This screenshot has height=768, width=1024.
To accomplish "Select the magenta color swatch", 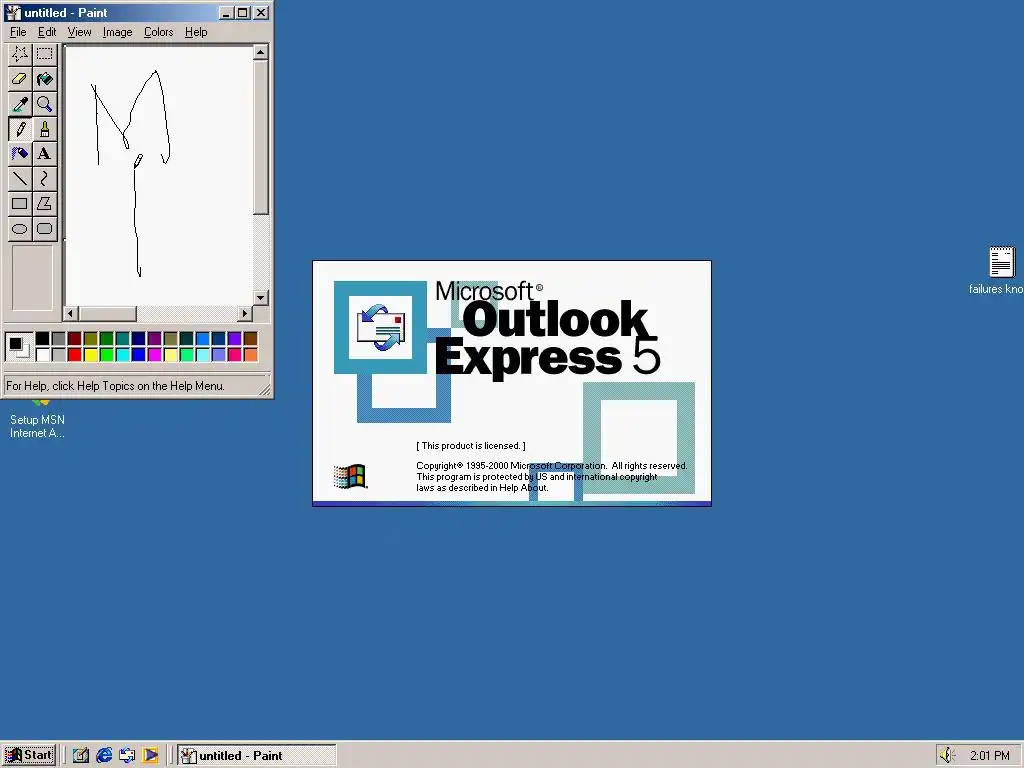I will coord(154,355).
